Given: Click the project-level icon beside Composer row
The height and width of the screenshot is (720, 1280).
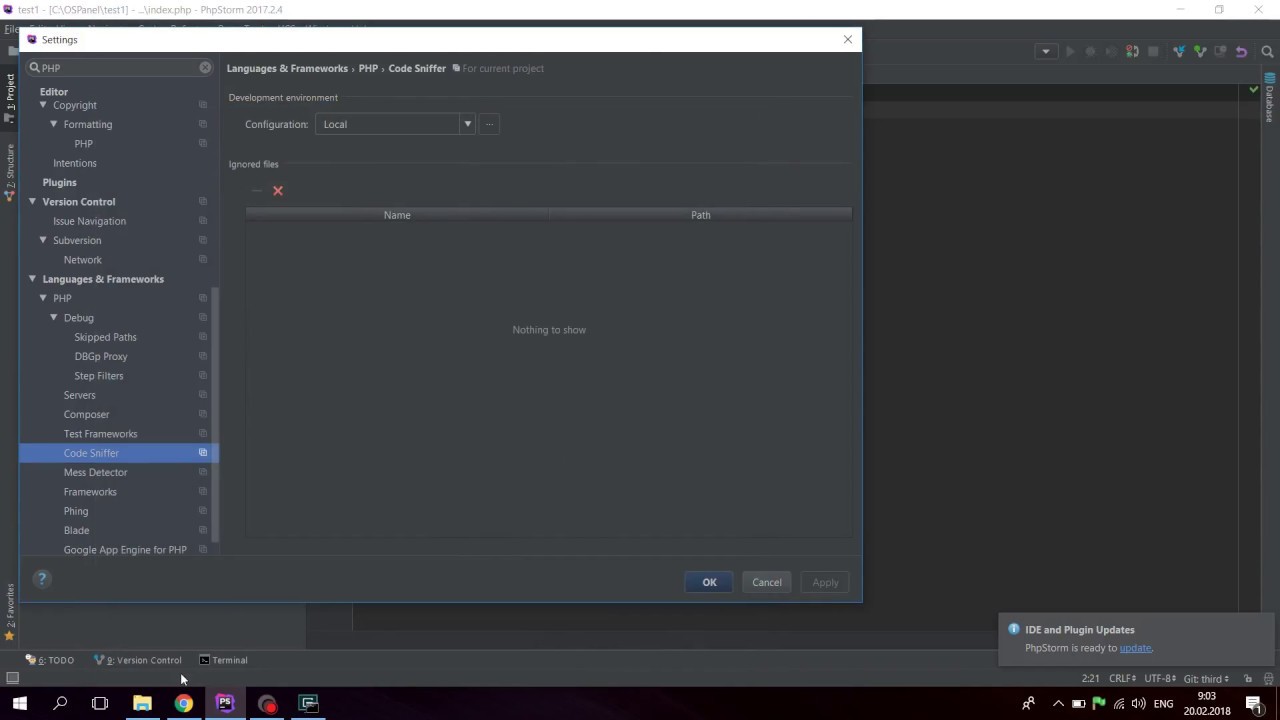Looking at the screenshot, I should pyautogui.click(x=203, y=414).
